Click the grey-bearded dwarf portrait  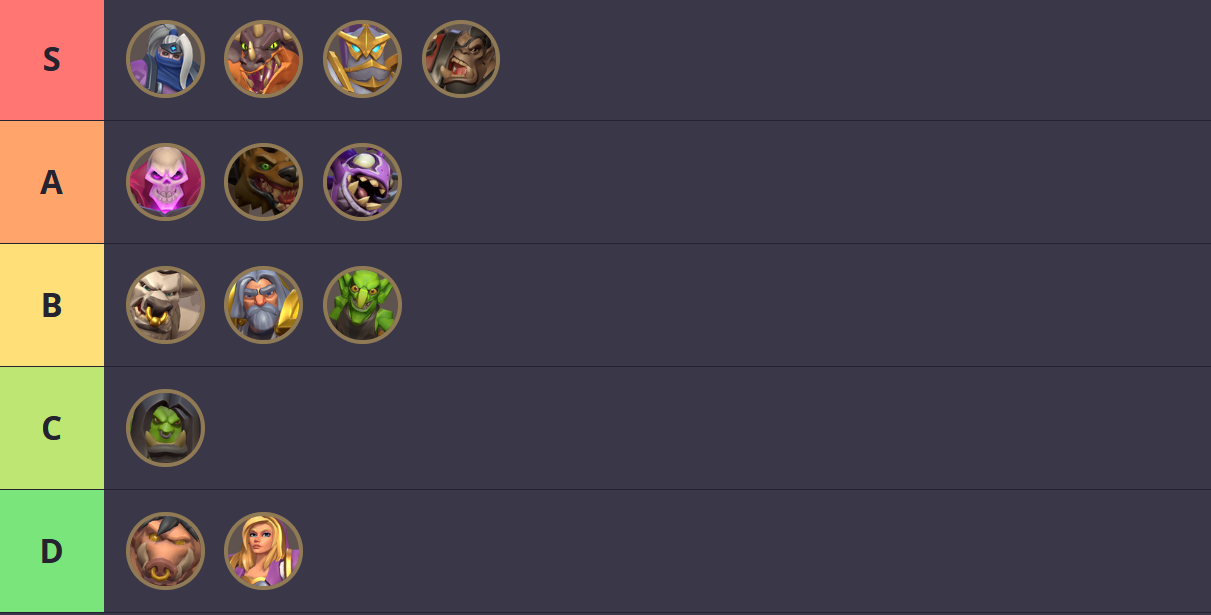click(x=263, y=305)
